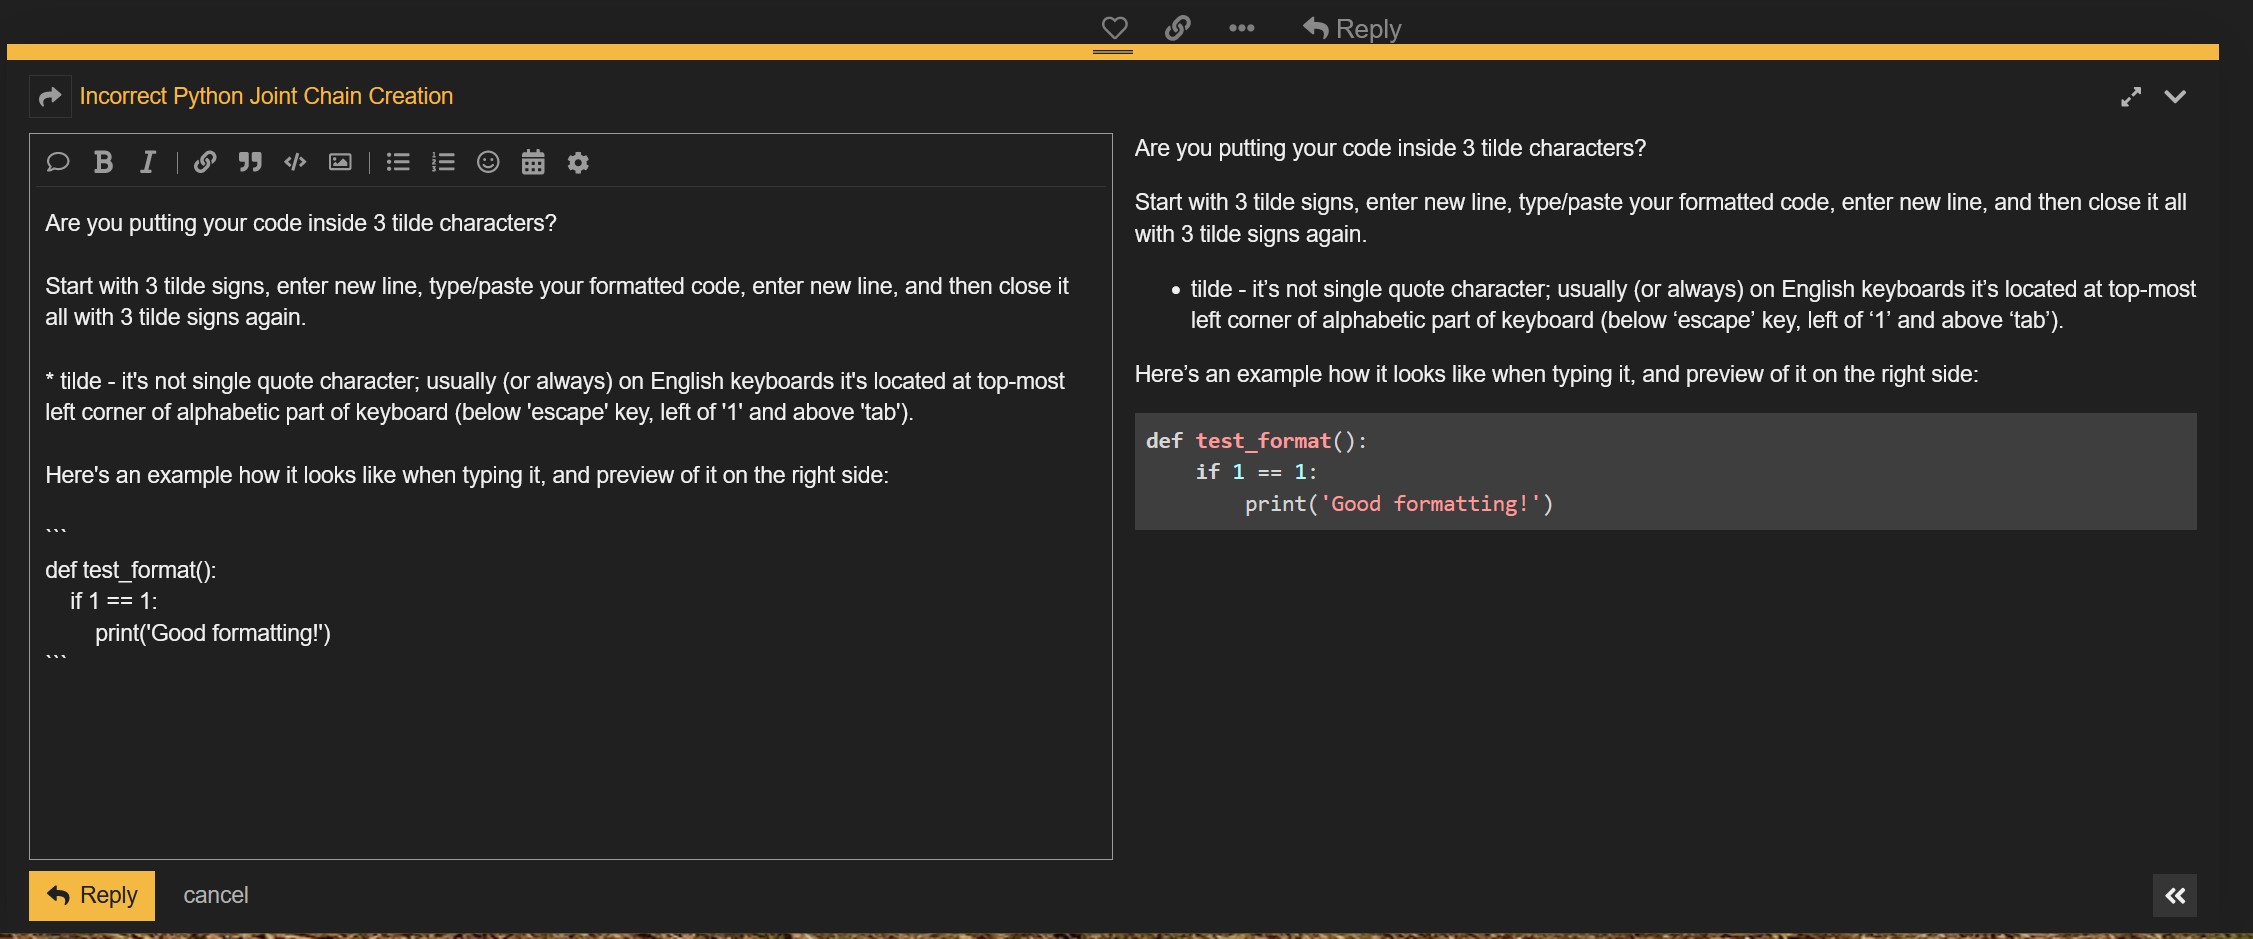Insert a hyperlink using the toolbar

point(205,162)
